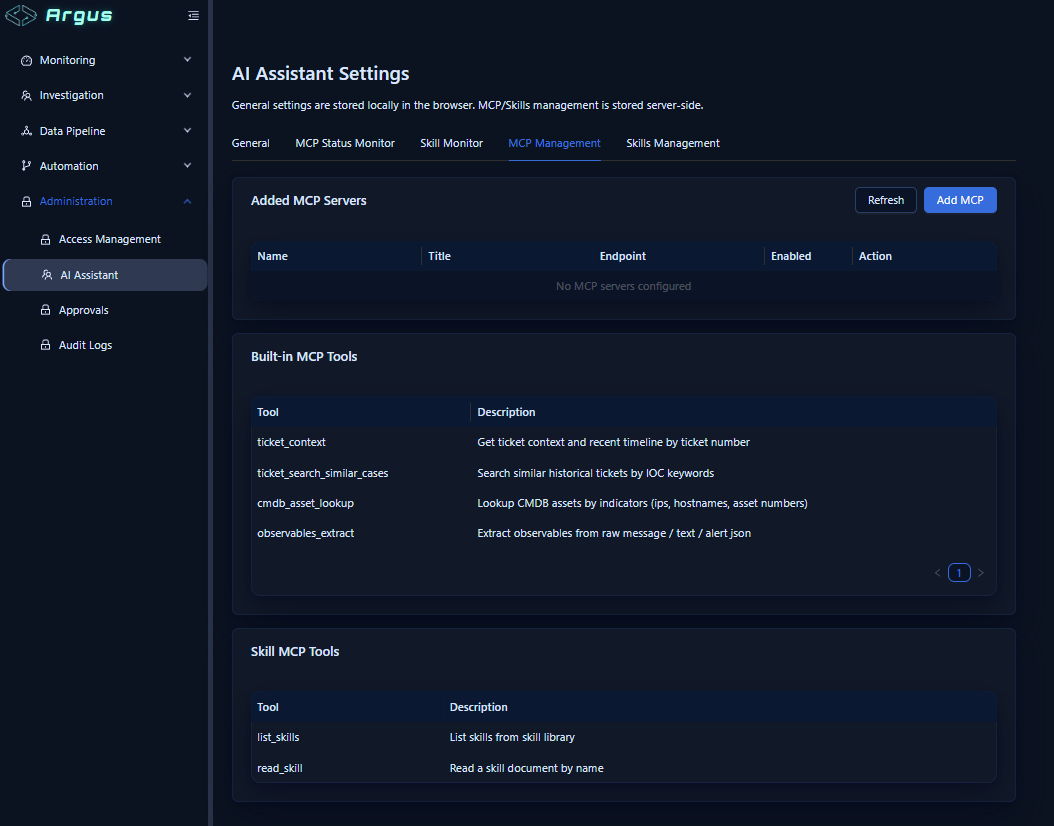Click the Automation branch icon
The width and height of the screenshot is (1054, 826).
point(26,166)
